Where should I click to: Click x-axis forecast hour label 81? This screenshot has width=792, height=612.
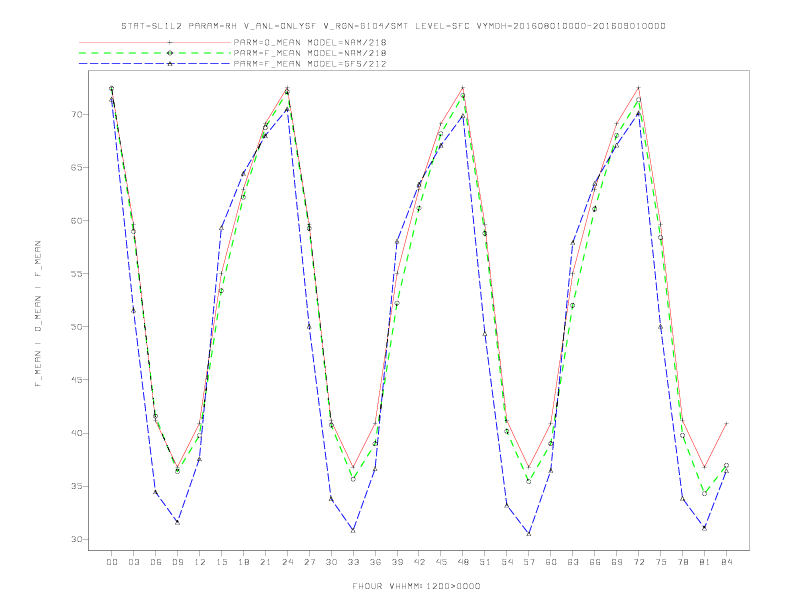pos(705,562)
